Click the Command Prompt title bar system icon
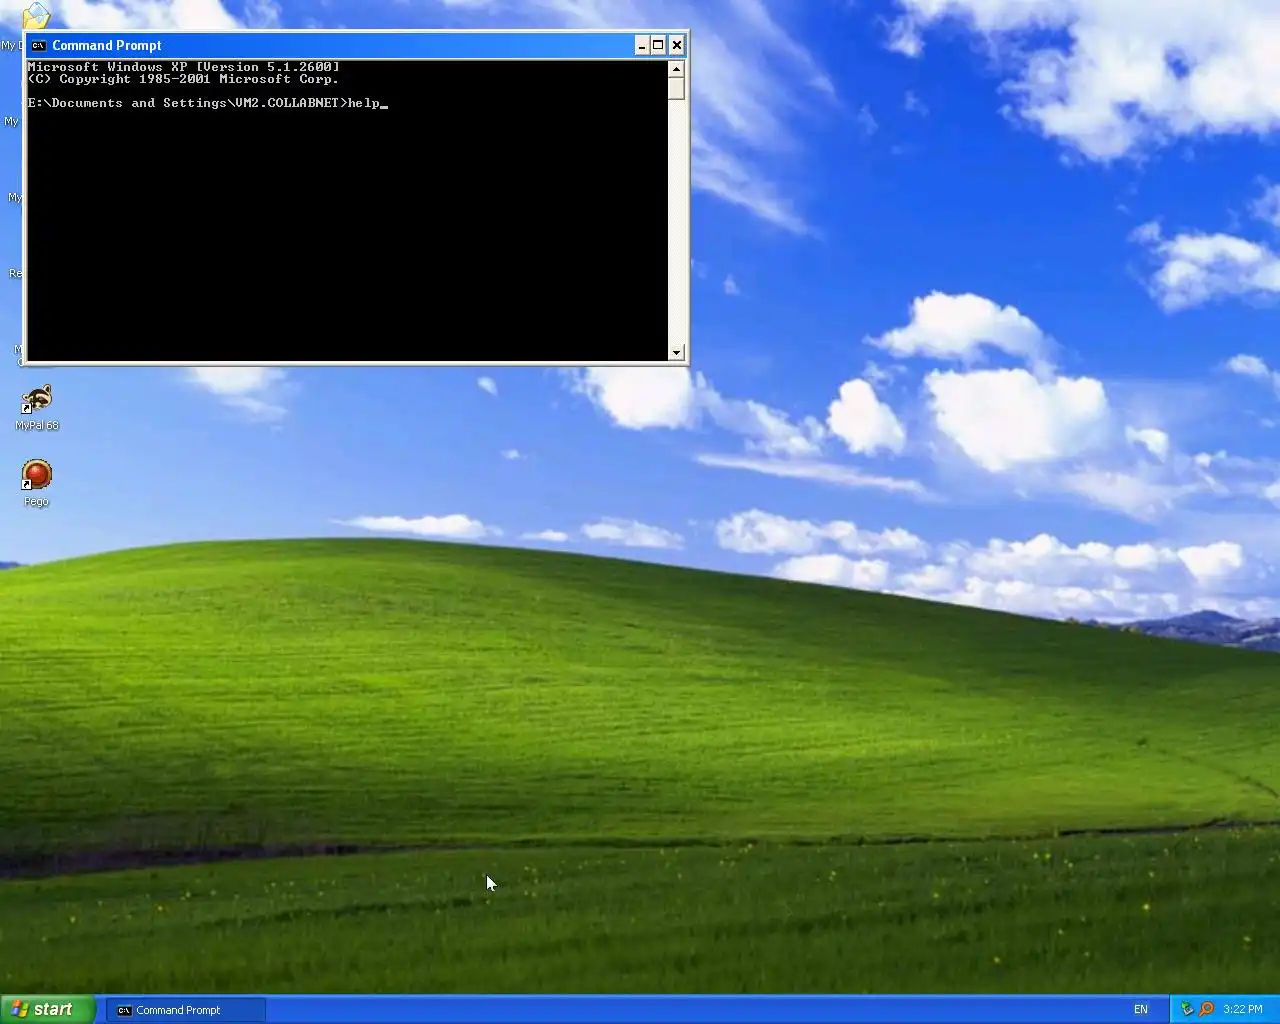 coord(39,45)
